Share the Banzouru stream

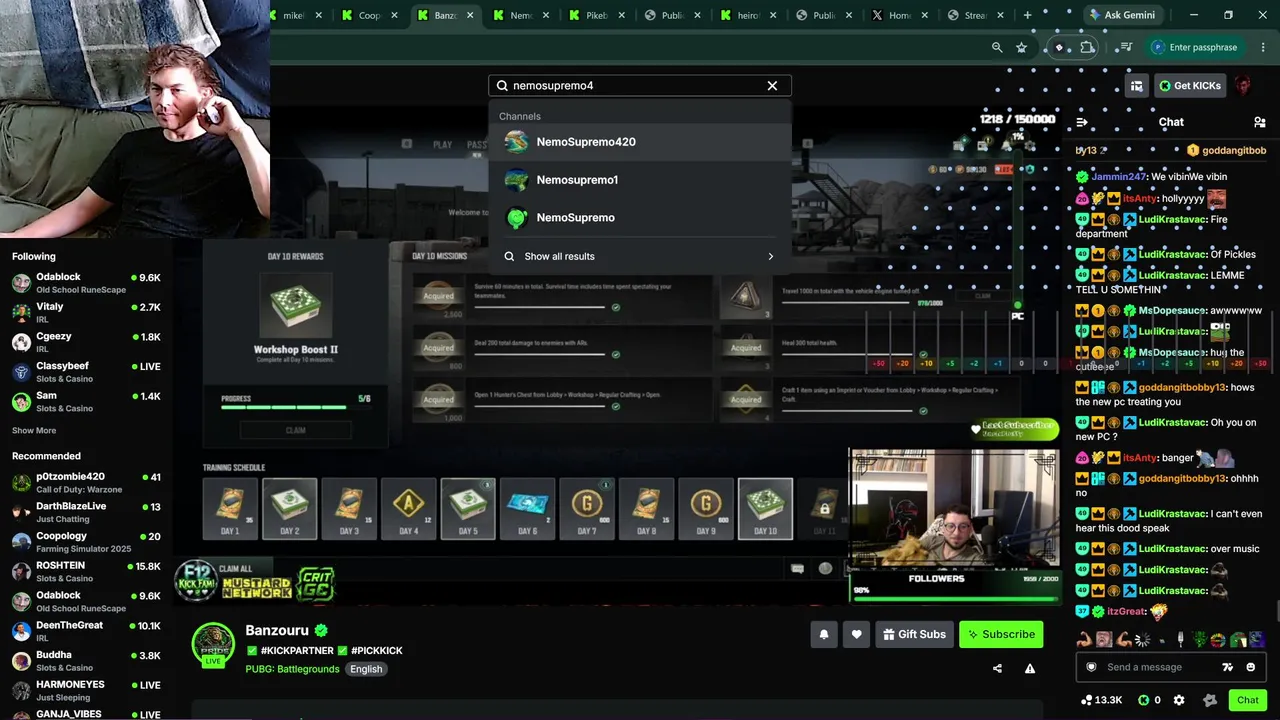(997, 668)
